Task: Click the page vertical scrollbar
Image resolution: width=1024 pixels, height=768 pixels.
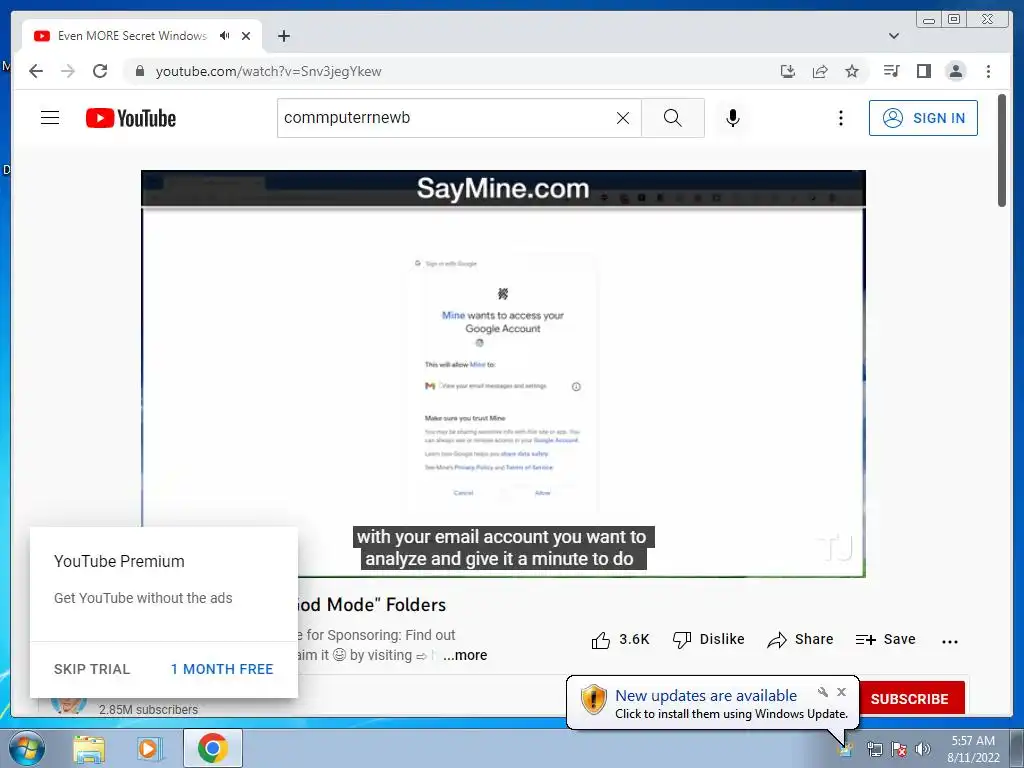Action: point(1002,150)
